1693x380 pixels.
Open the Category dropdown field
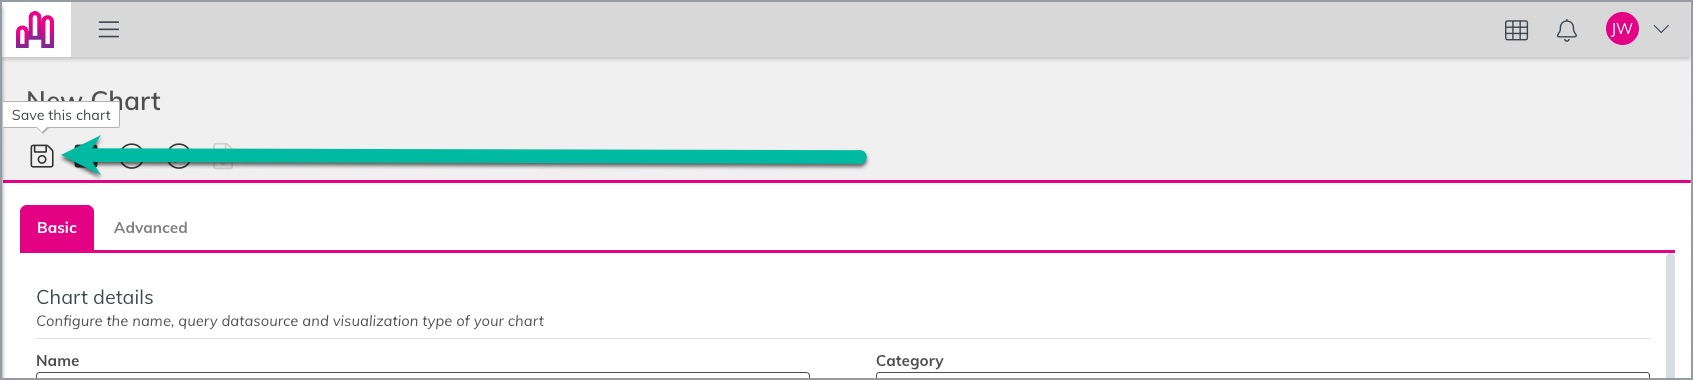1262,376
